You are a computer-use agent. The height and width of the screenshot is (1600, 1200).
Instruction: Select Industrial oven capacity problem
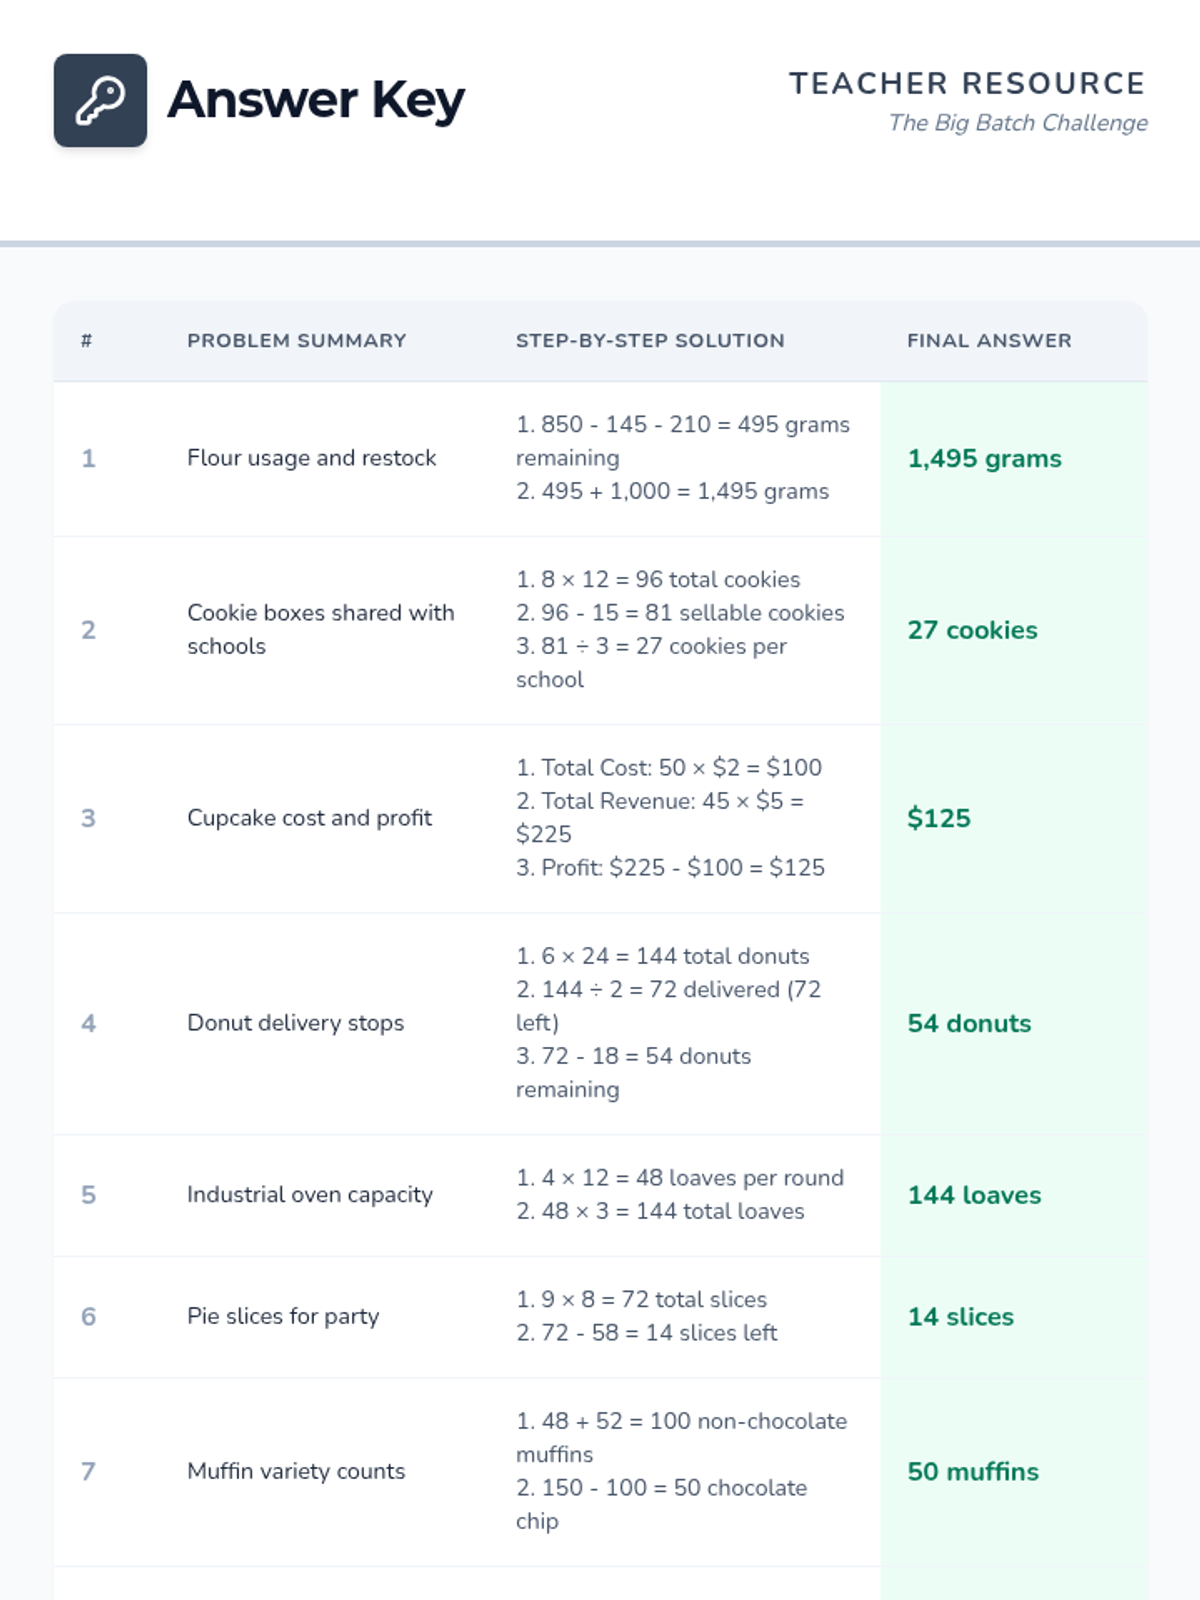[x=310, y=1195]
